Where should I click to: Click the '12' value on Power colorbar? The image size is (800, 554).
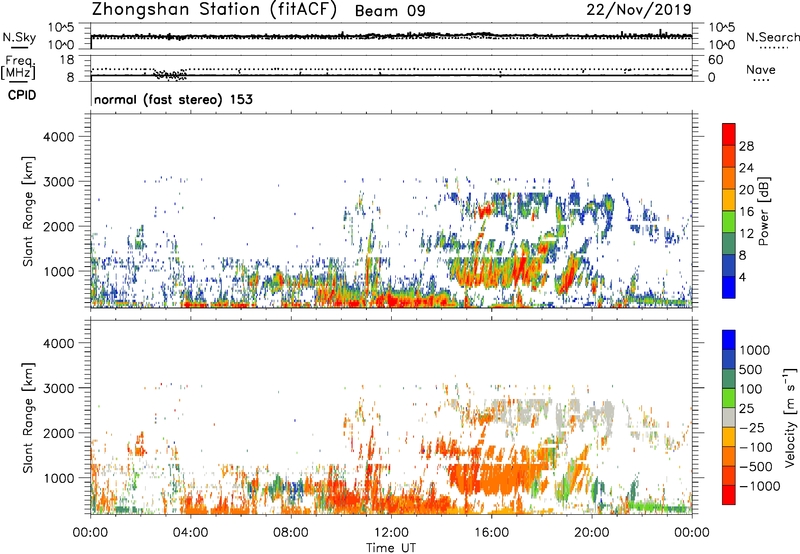point(746,234)
